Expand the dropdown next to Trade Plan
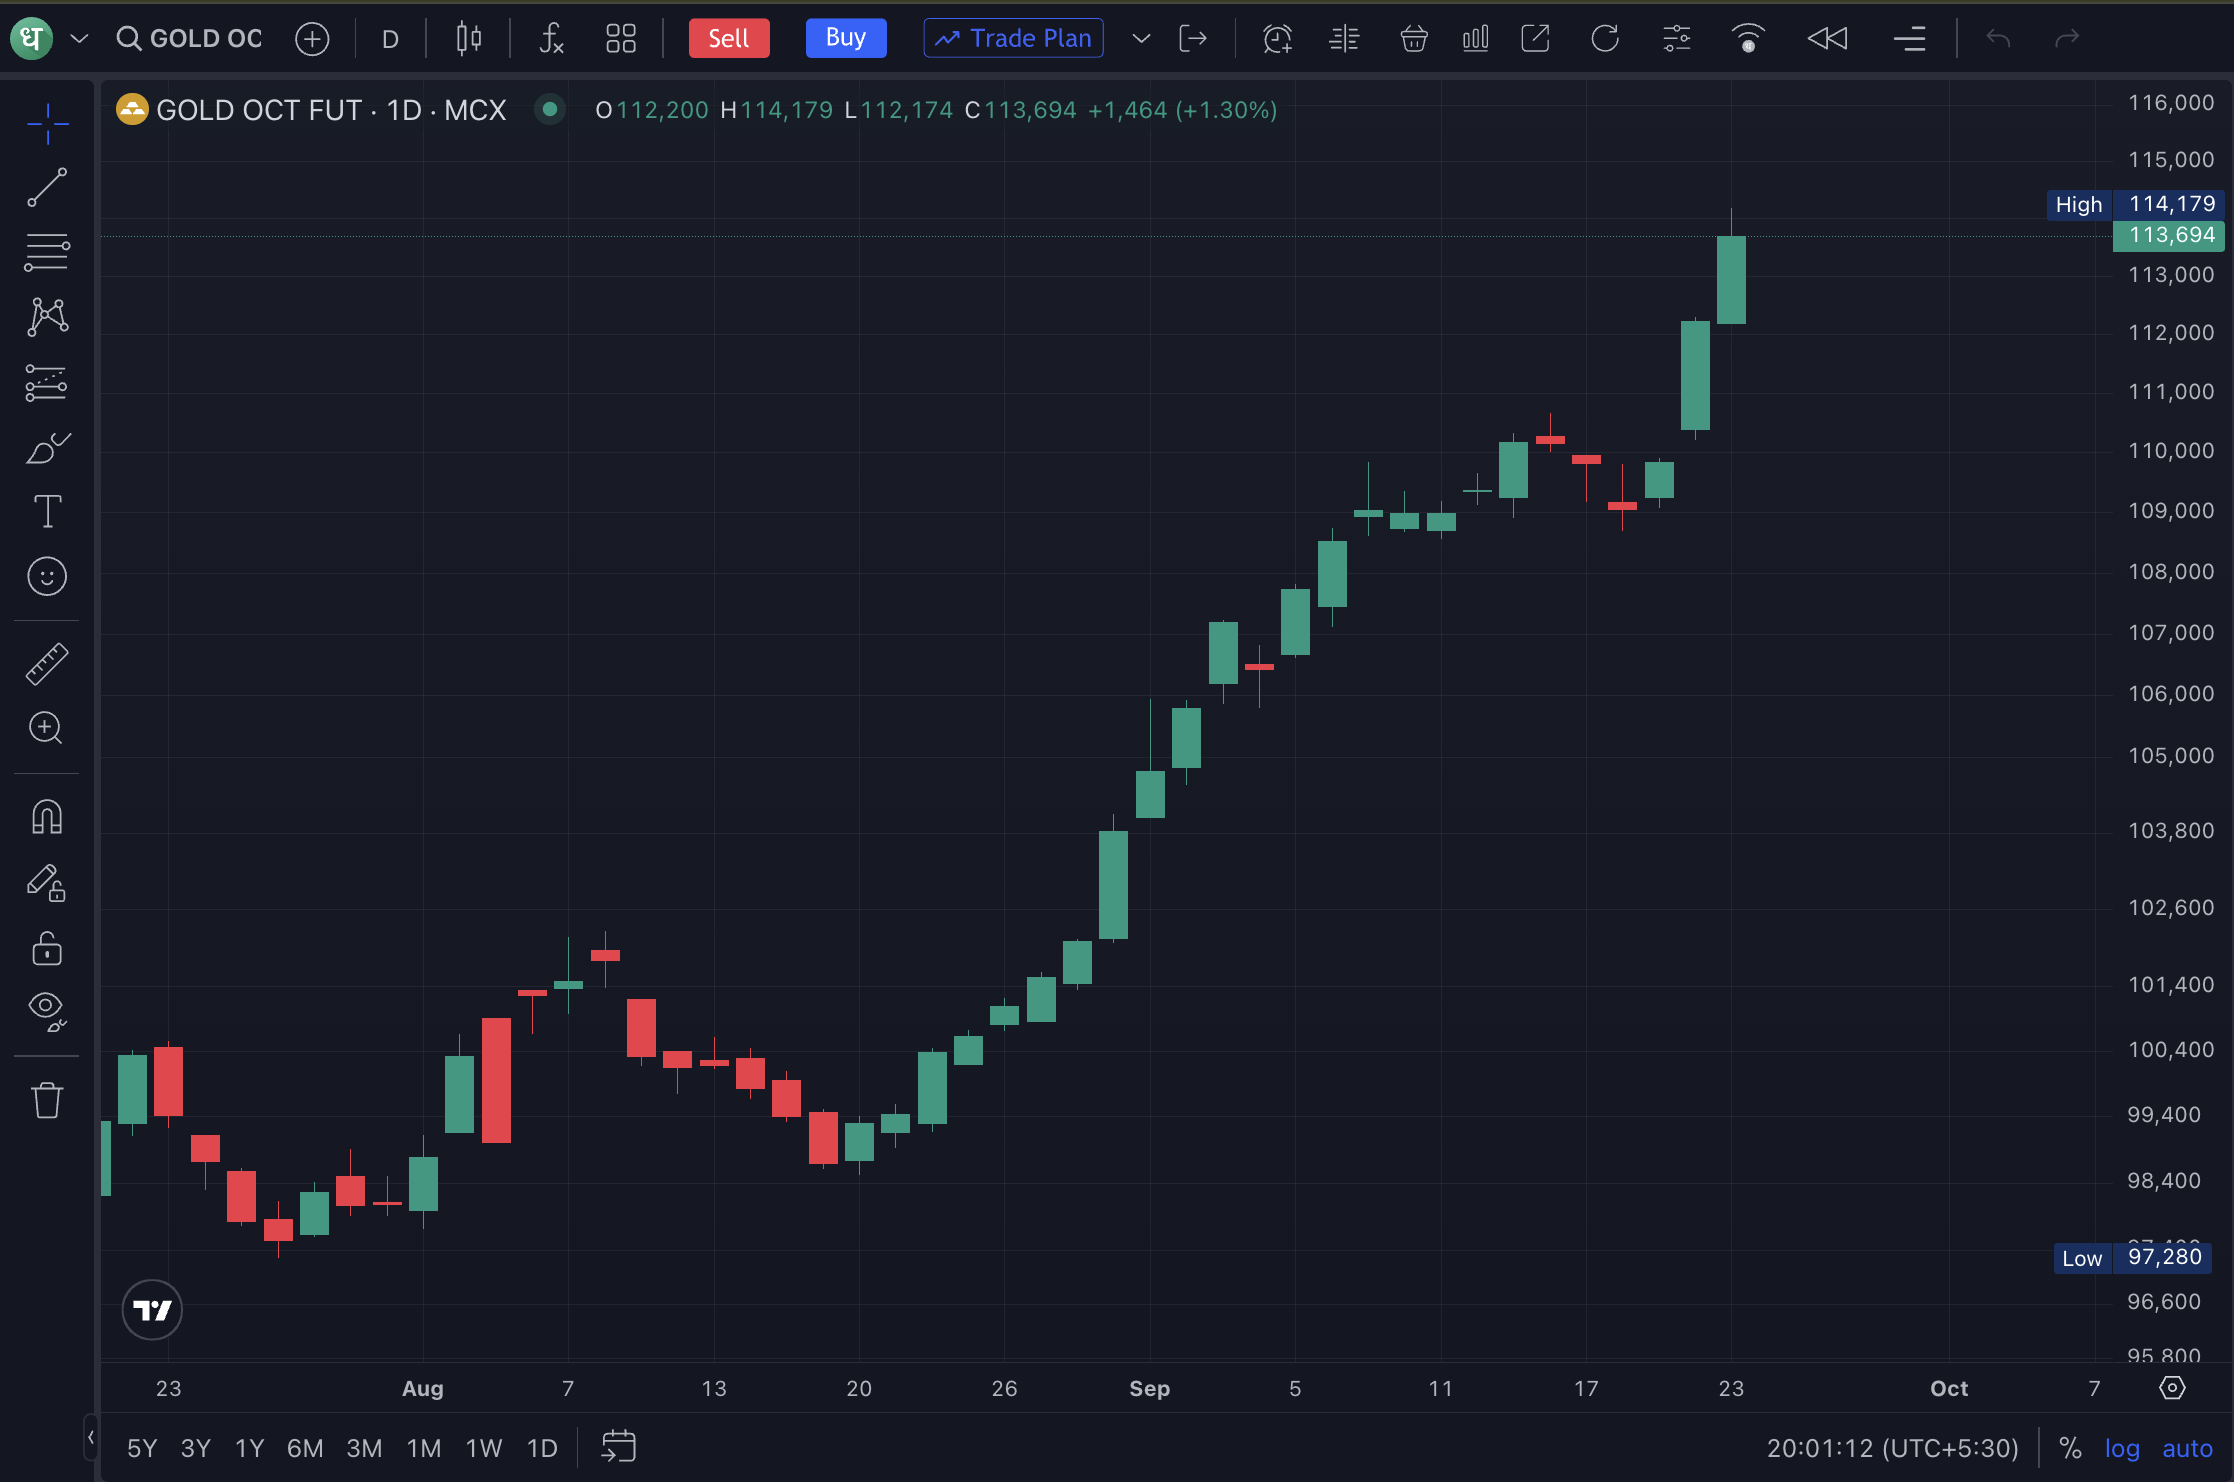Viewport: 2234px width, 1482px height. [x=1141, y=39]
